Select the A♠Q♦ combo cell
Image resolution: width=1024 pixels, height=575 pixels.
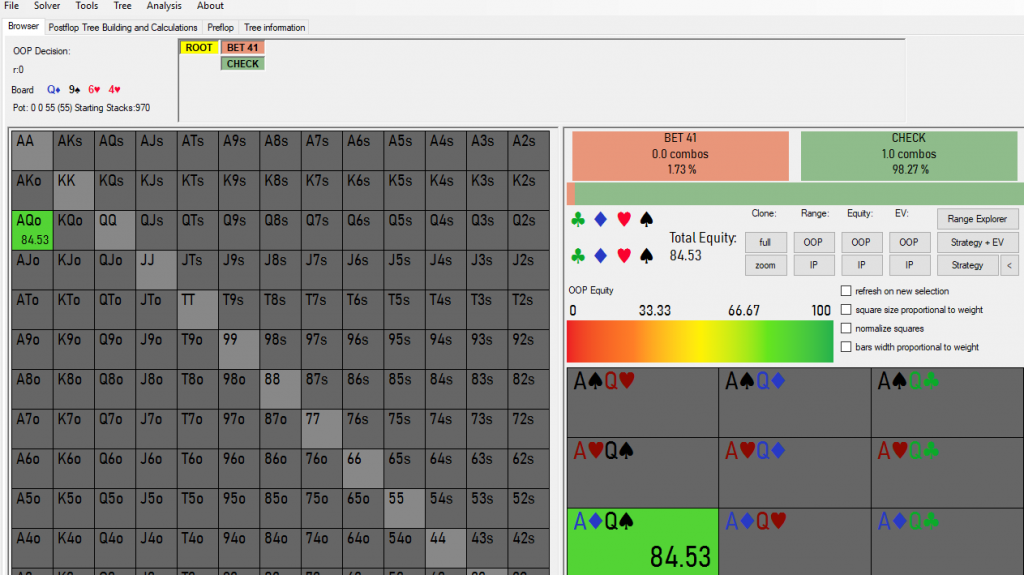[795, 402]
